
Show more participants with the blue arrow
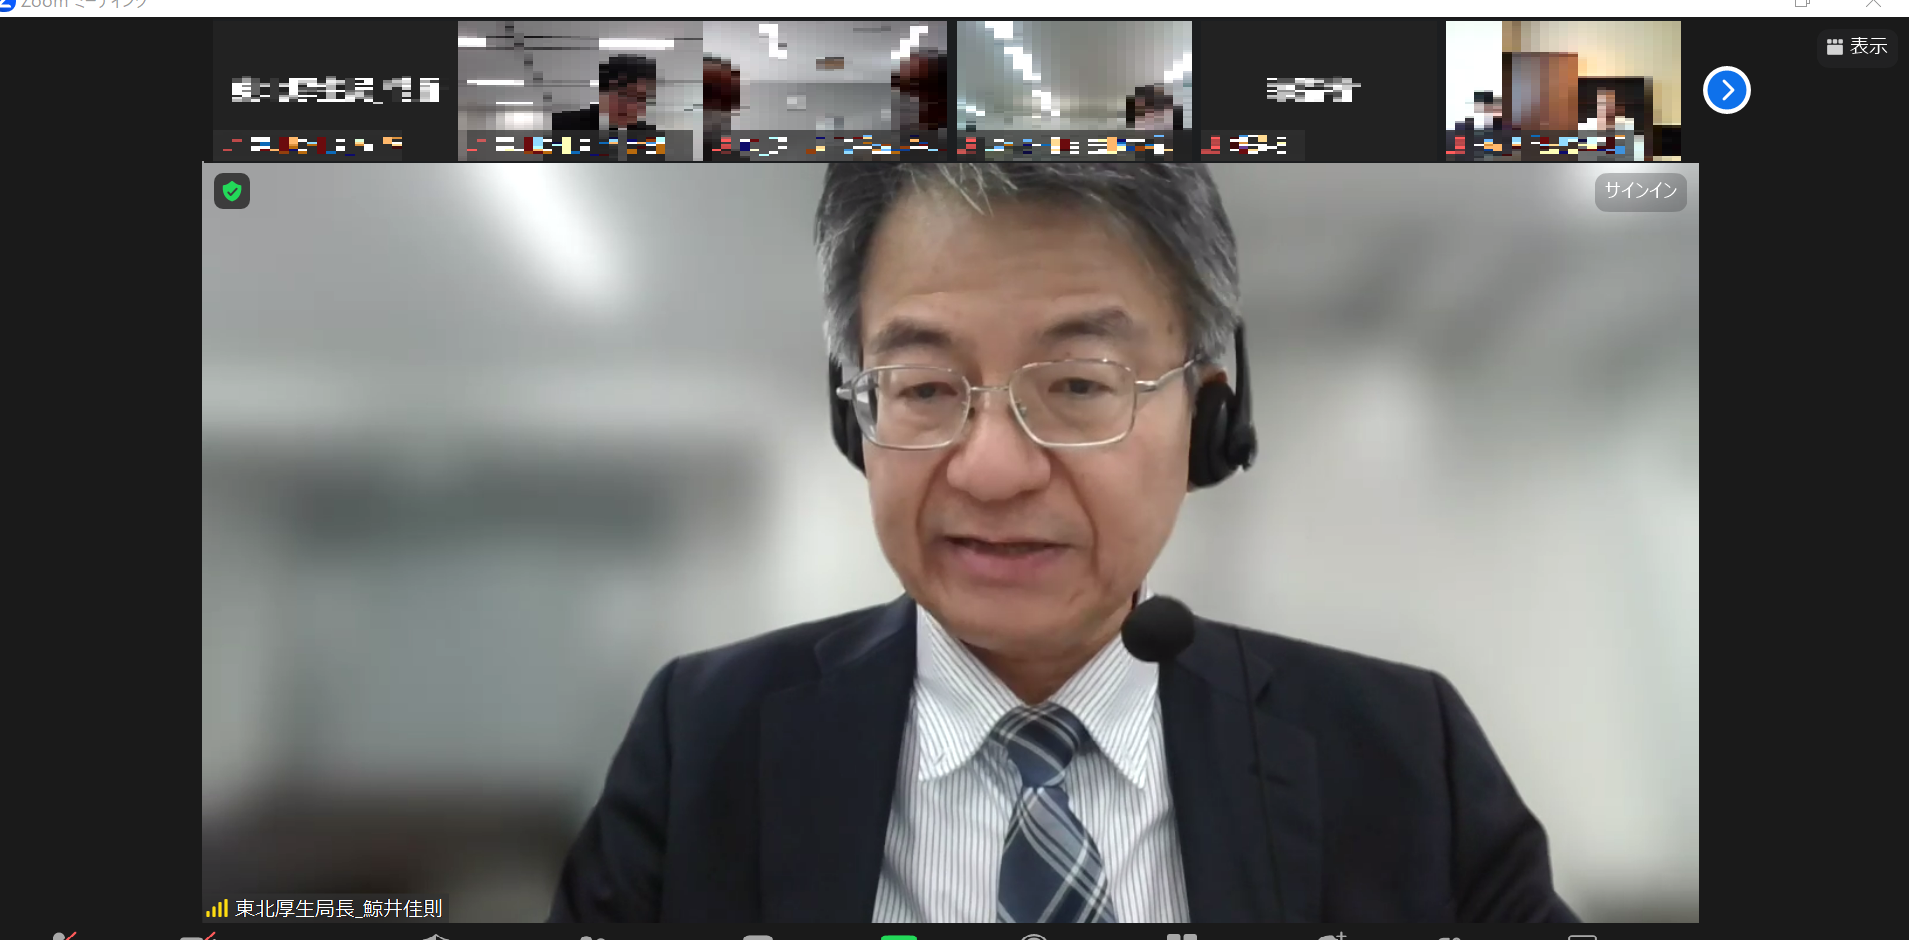(x=1726, y=90)
